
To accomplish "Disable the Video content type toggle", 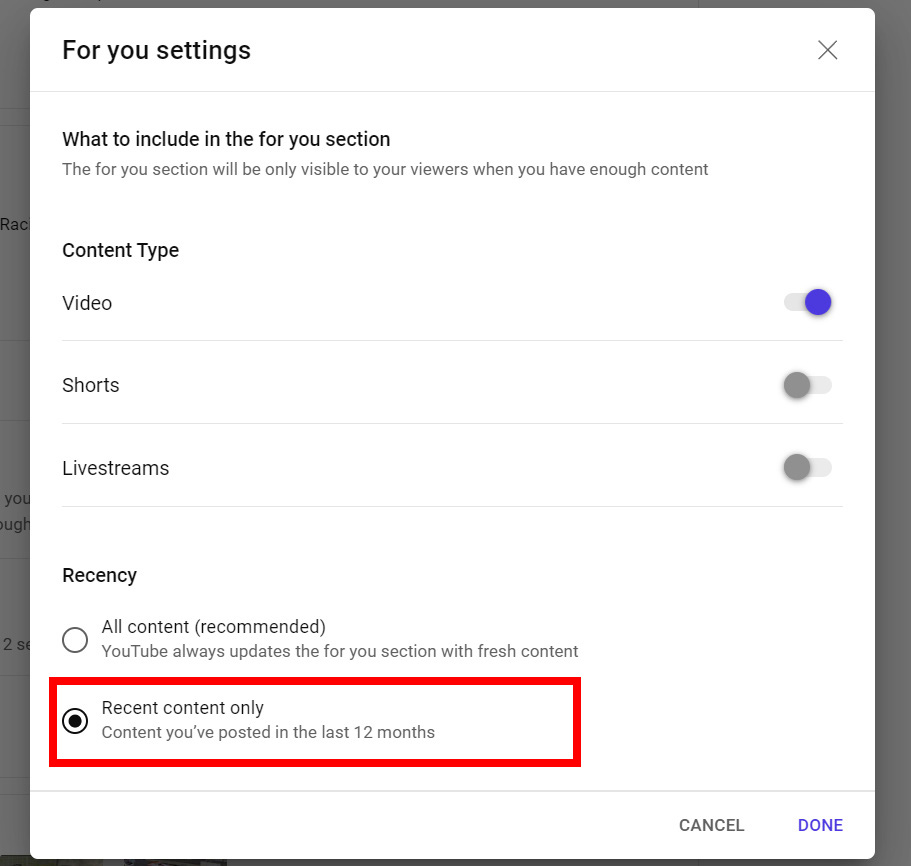I will (808, 302).
